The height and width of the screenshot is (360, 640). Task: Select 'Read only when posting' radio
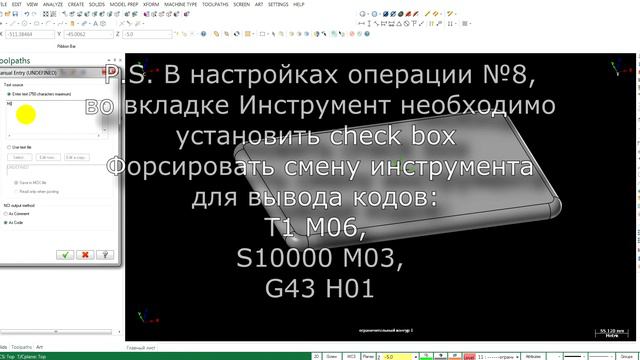[16, 191]
